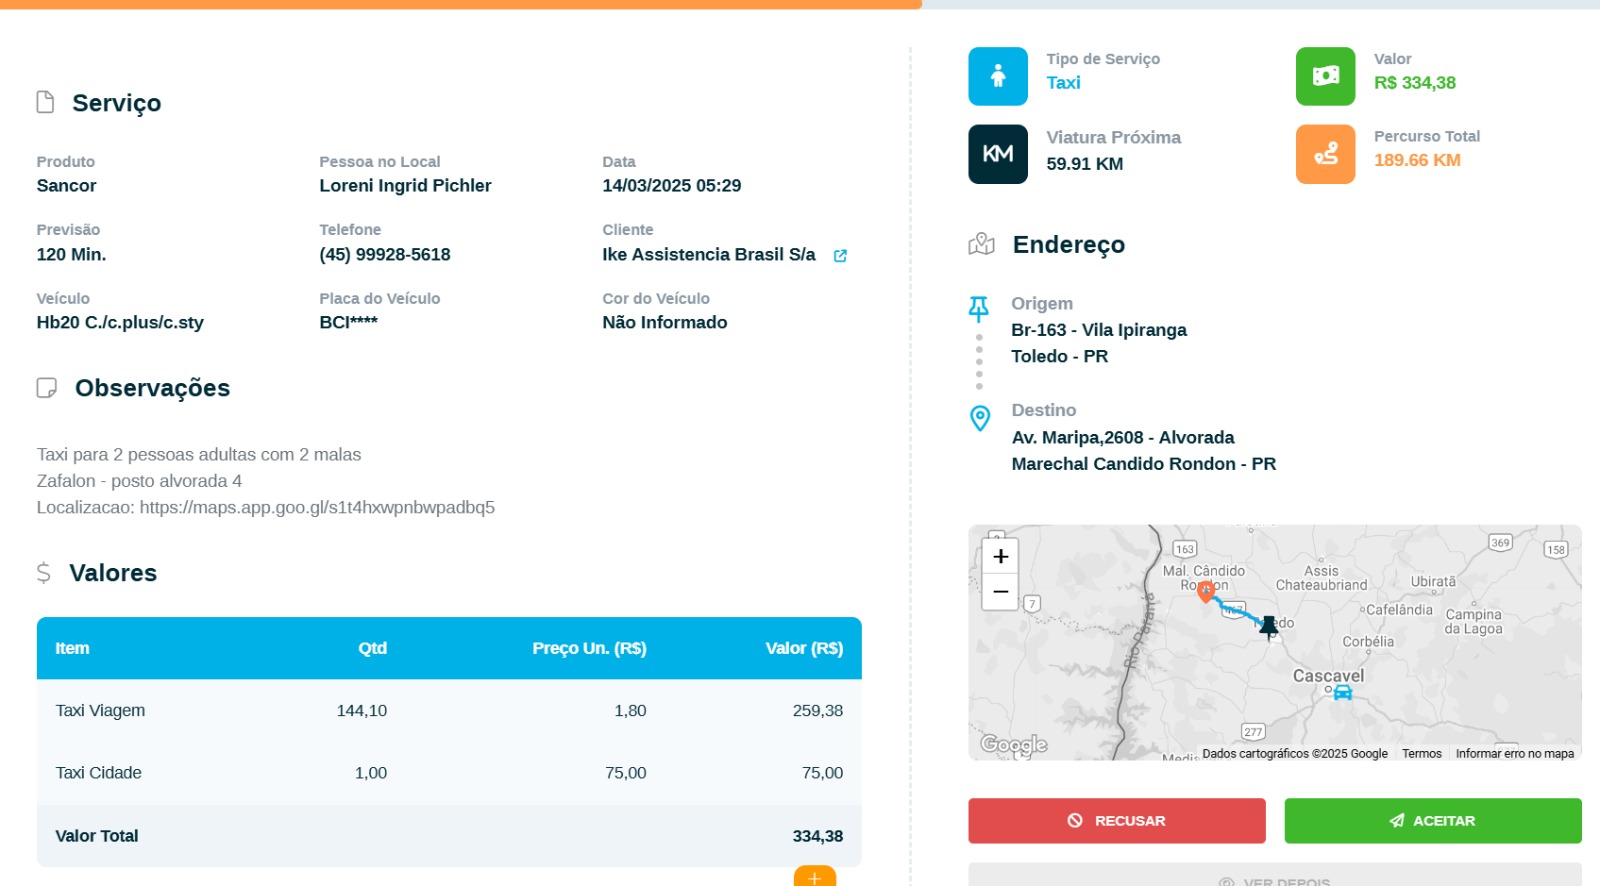Open the client external link icon
The image size is (1600, 886).
pyautogui.click(x=840, y=256)
